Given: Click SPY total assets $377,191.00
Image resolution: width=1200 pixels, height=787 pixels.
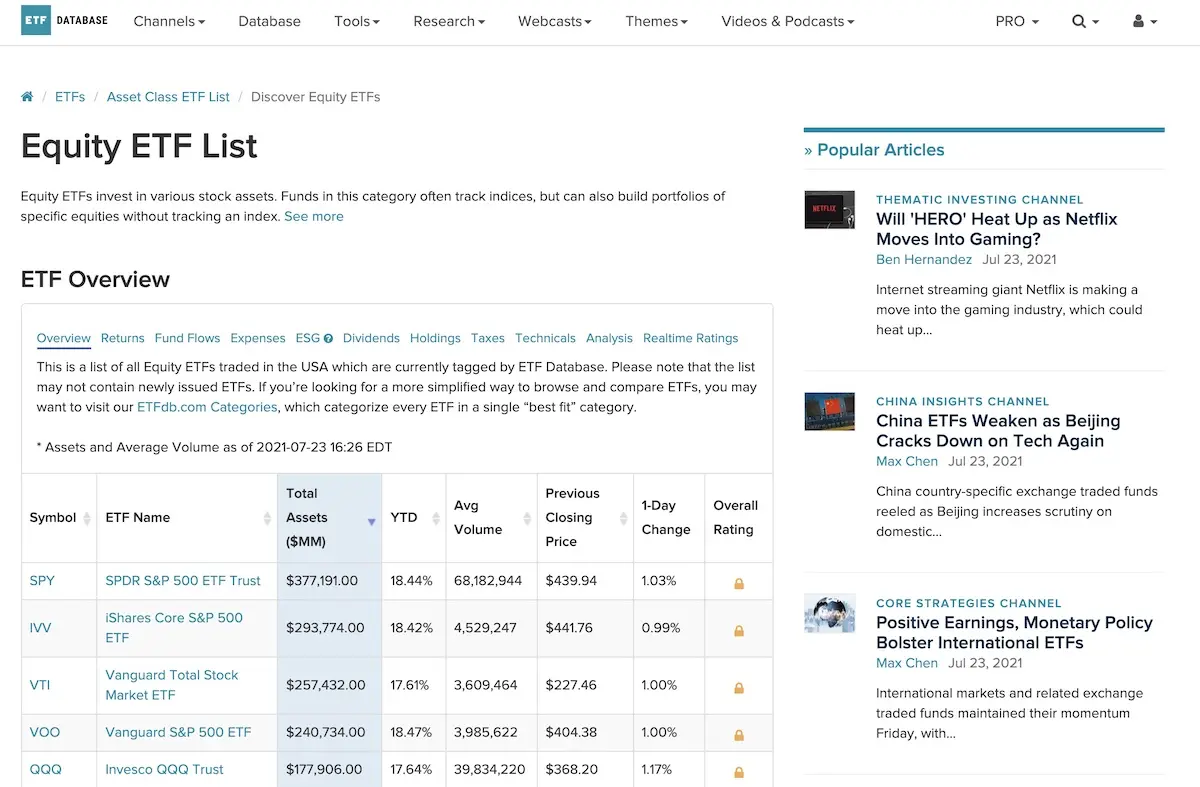Looking at the screenshot, I should pyautogui.click(x=322, y=580).
